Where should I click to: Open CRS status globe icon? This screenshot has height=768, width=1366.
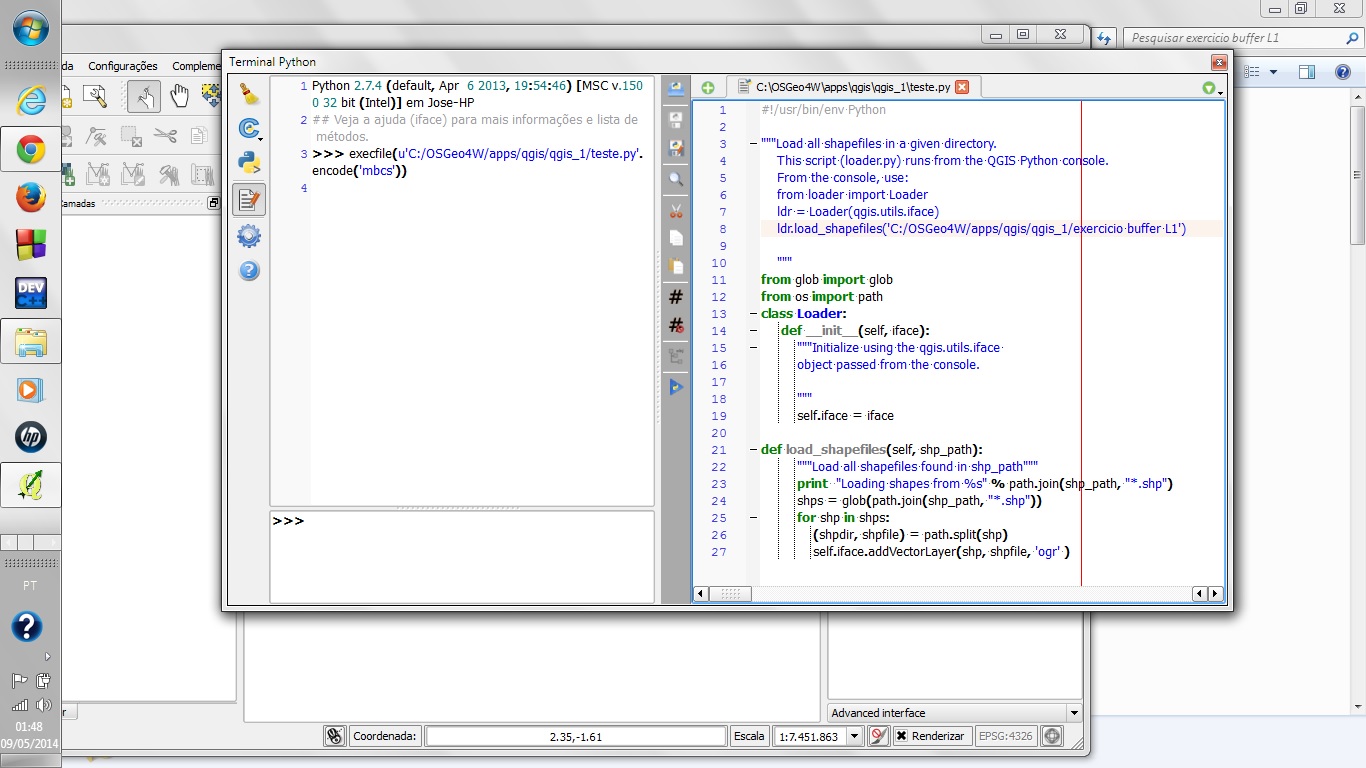(x=1052, y=736)
